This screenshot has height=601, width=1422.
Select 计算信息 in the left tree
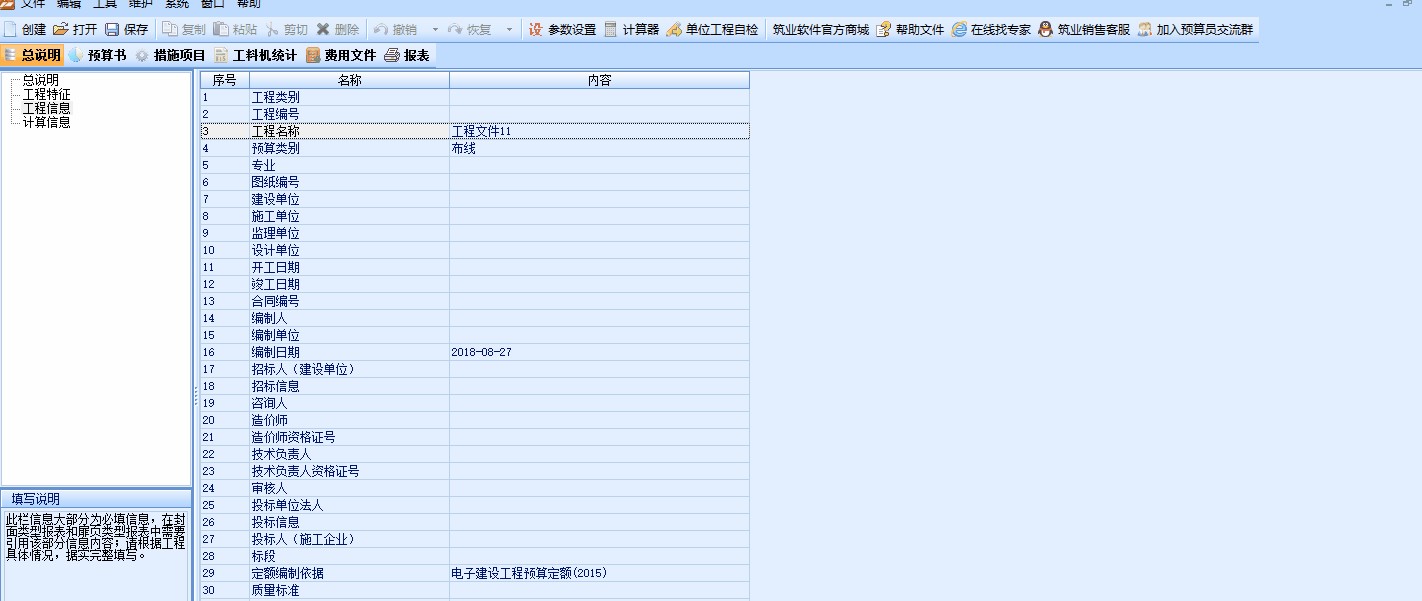tap(46, 122)
